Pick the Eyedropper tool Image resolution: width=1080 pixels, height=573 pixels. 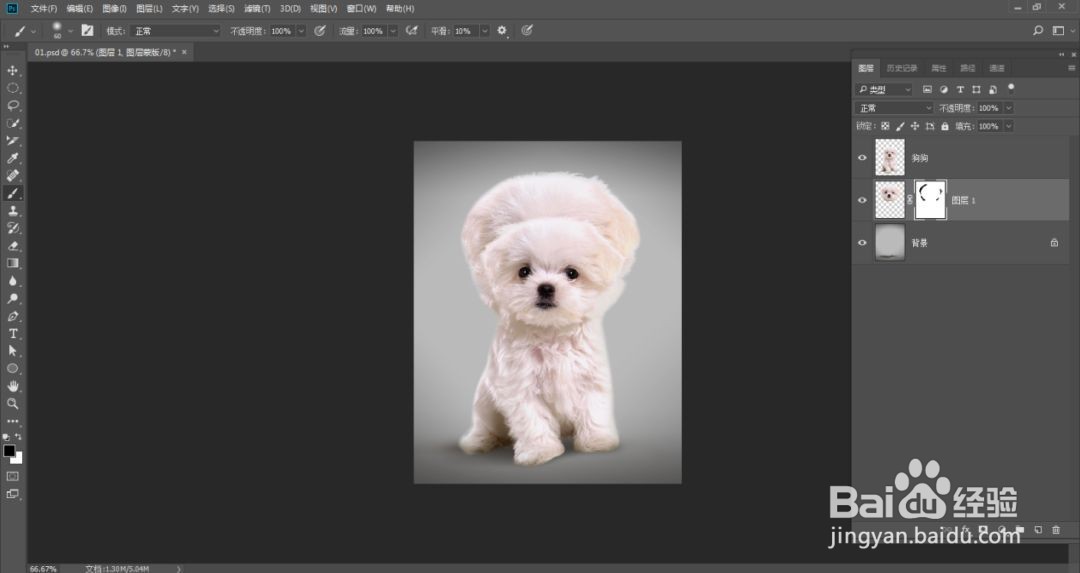pos(13,158)
